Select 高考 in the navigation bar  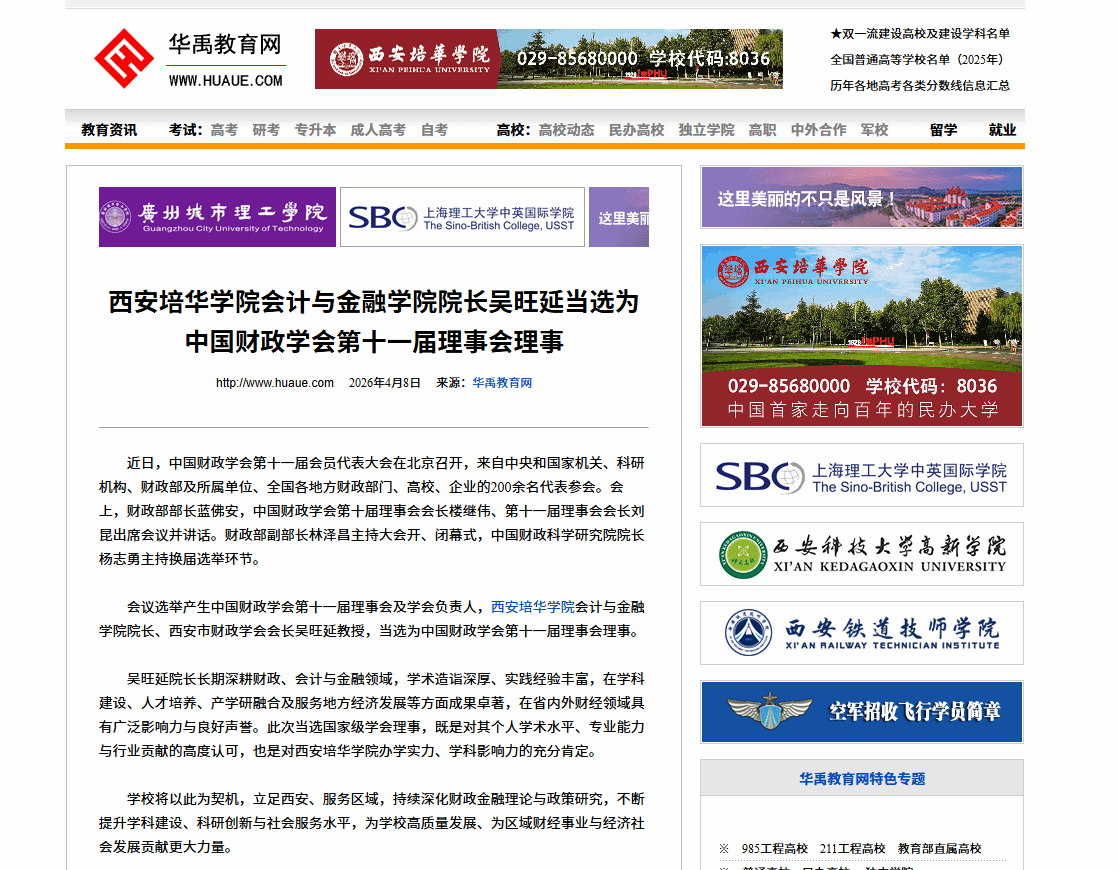(224, 130)
